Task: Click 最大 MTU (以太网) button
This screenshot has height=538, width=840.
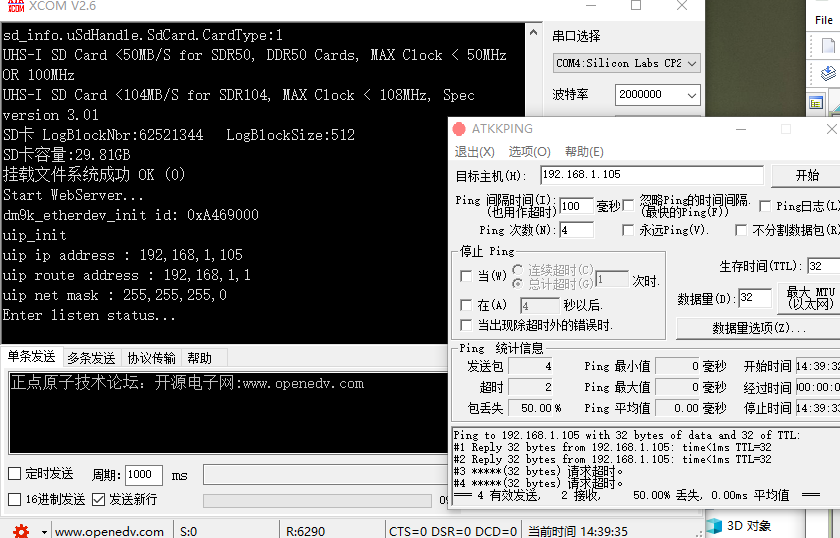Action: [x=810, y=298]
